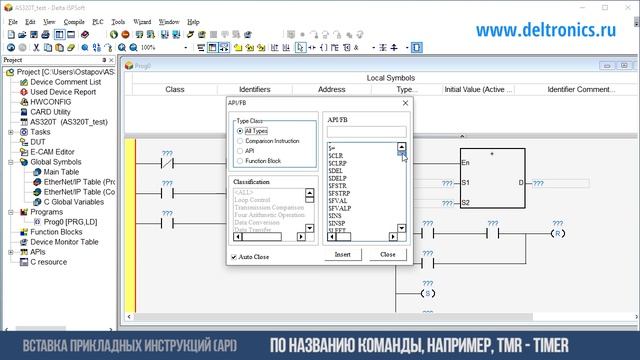This screenshot has height=360, width=640.
Task: Collapse Local Symbols with the up chevron
Action: pos(462,136)
